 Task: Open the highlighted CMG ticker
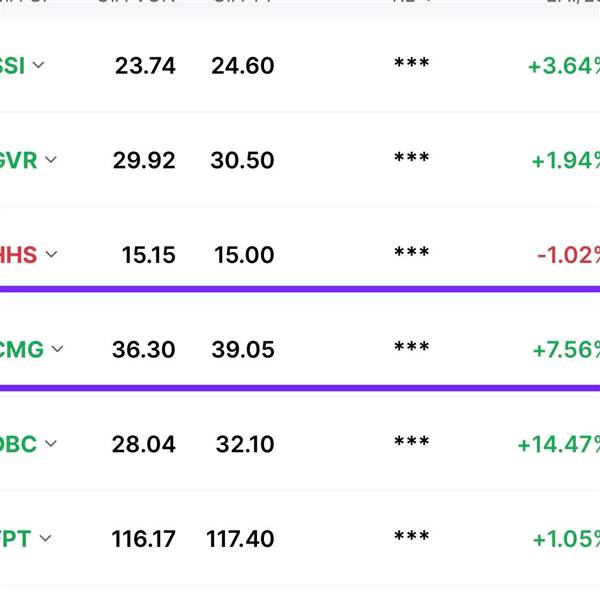tap(22, 350)
